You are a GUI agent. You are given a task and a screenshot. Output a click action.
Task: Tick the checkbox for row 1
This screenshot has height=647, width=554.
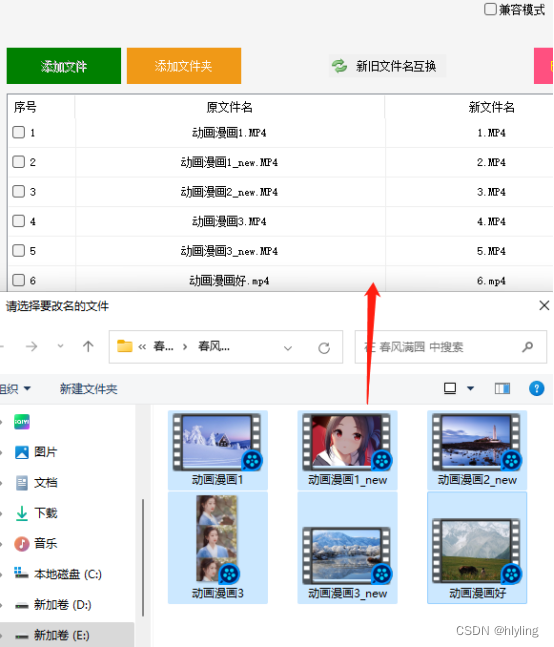point(19,132)
